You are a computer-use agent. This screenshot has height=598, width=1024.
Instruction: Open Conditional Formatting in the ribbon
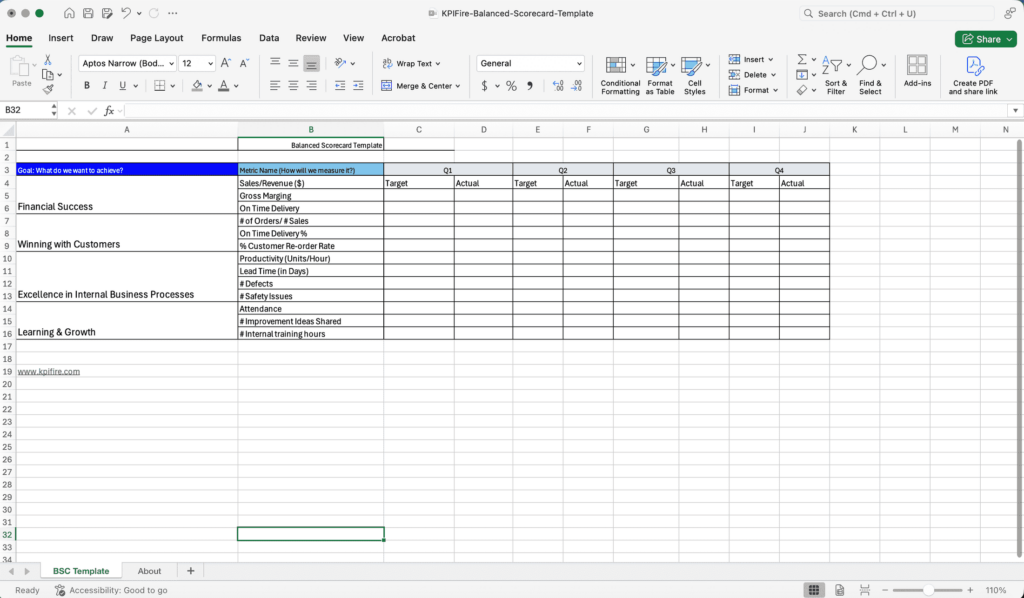point(620,75)
